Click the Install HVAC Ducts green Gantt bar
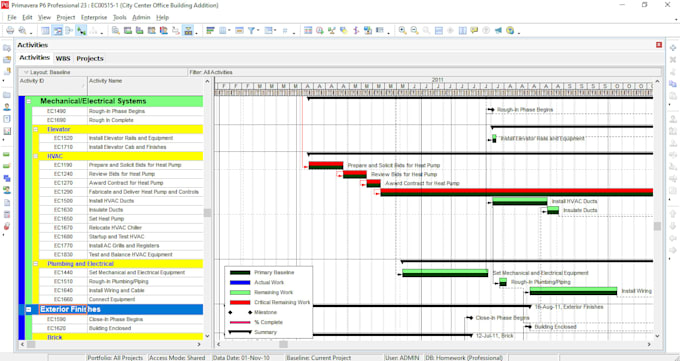Viewport: 680px width, 361px height. tap(520, 201)
